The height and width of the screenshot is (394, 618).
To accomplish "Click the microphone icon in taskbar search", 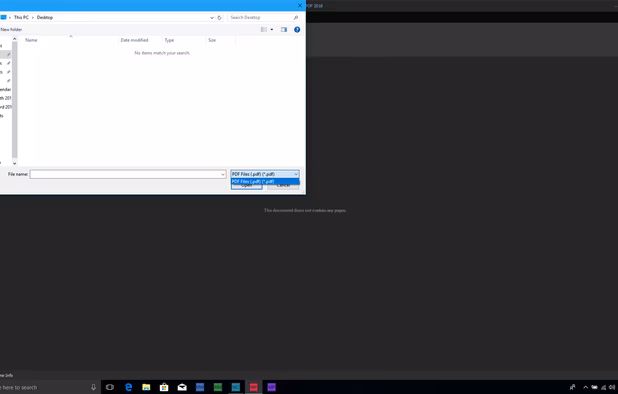I will point(93,387).
